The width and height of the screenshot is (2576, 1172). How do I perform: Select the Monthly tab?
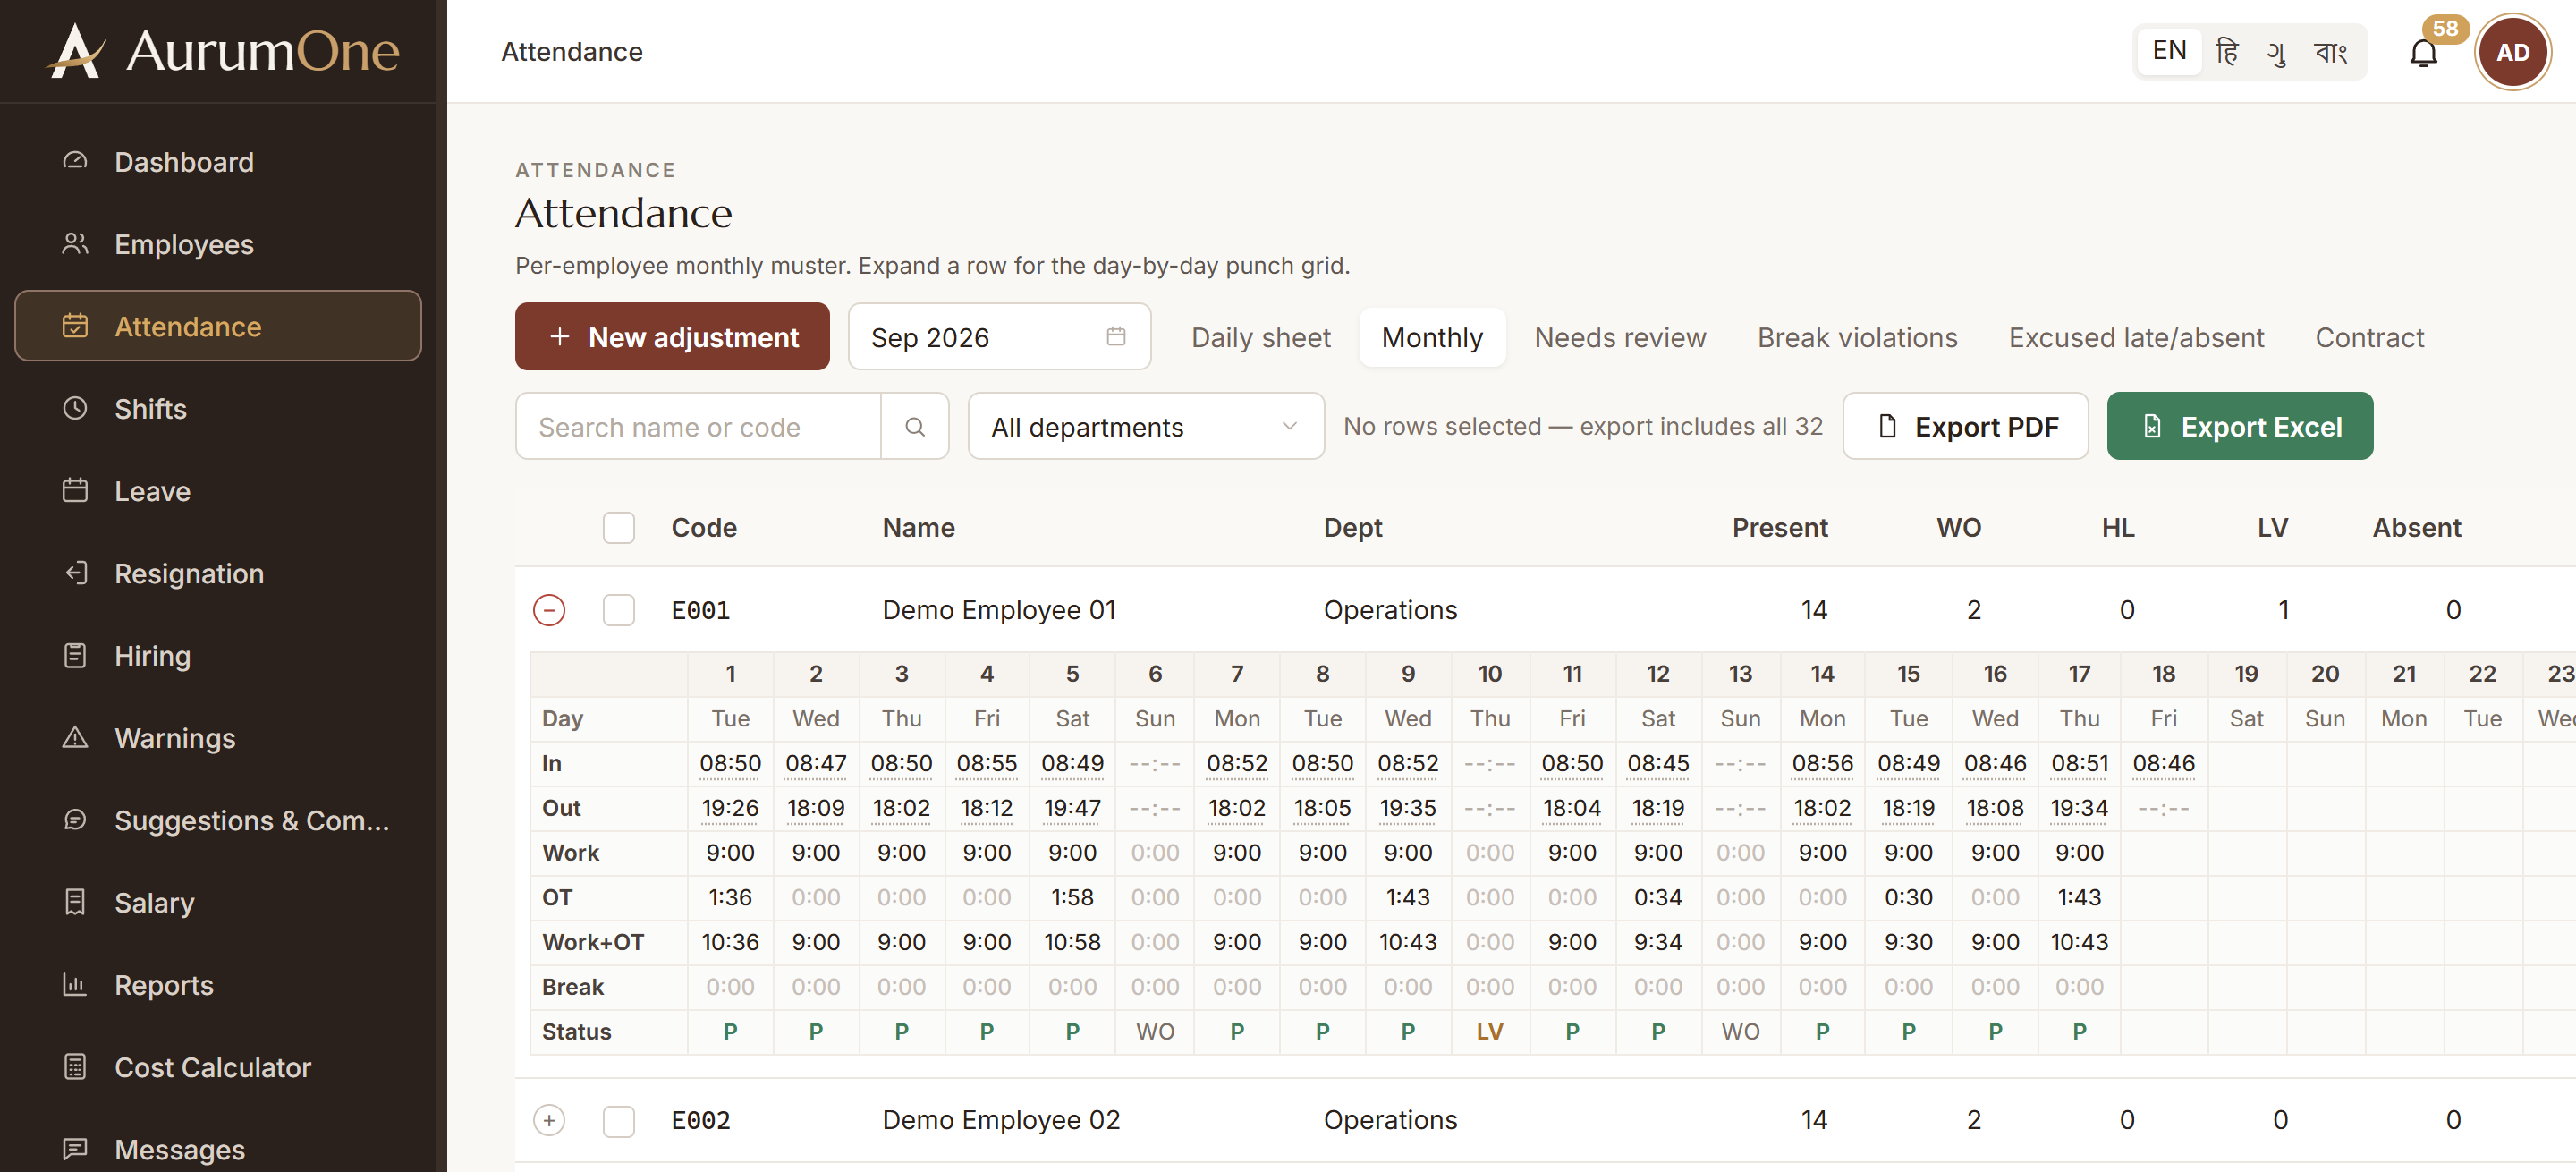(1432, 337)
